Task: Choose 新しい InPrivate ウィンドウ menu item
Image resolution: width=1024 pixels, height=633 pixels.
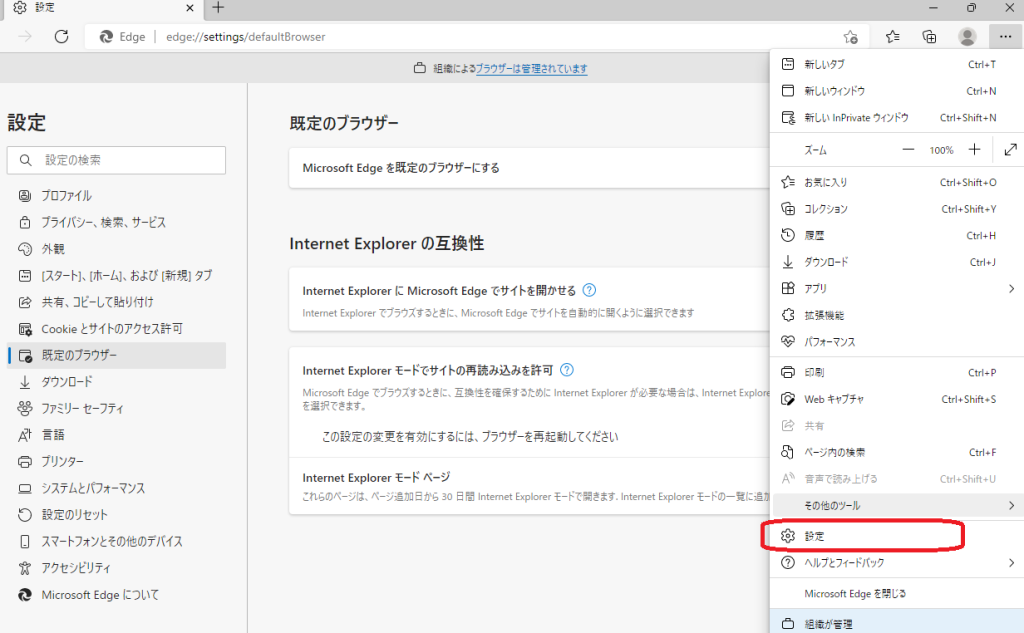Action: pos(856,118)
